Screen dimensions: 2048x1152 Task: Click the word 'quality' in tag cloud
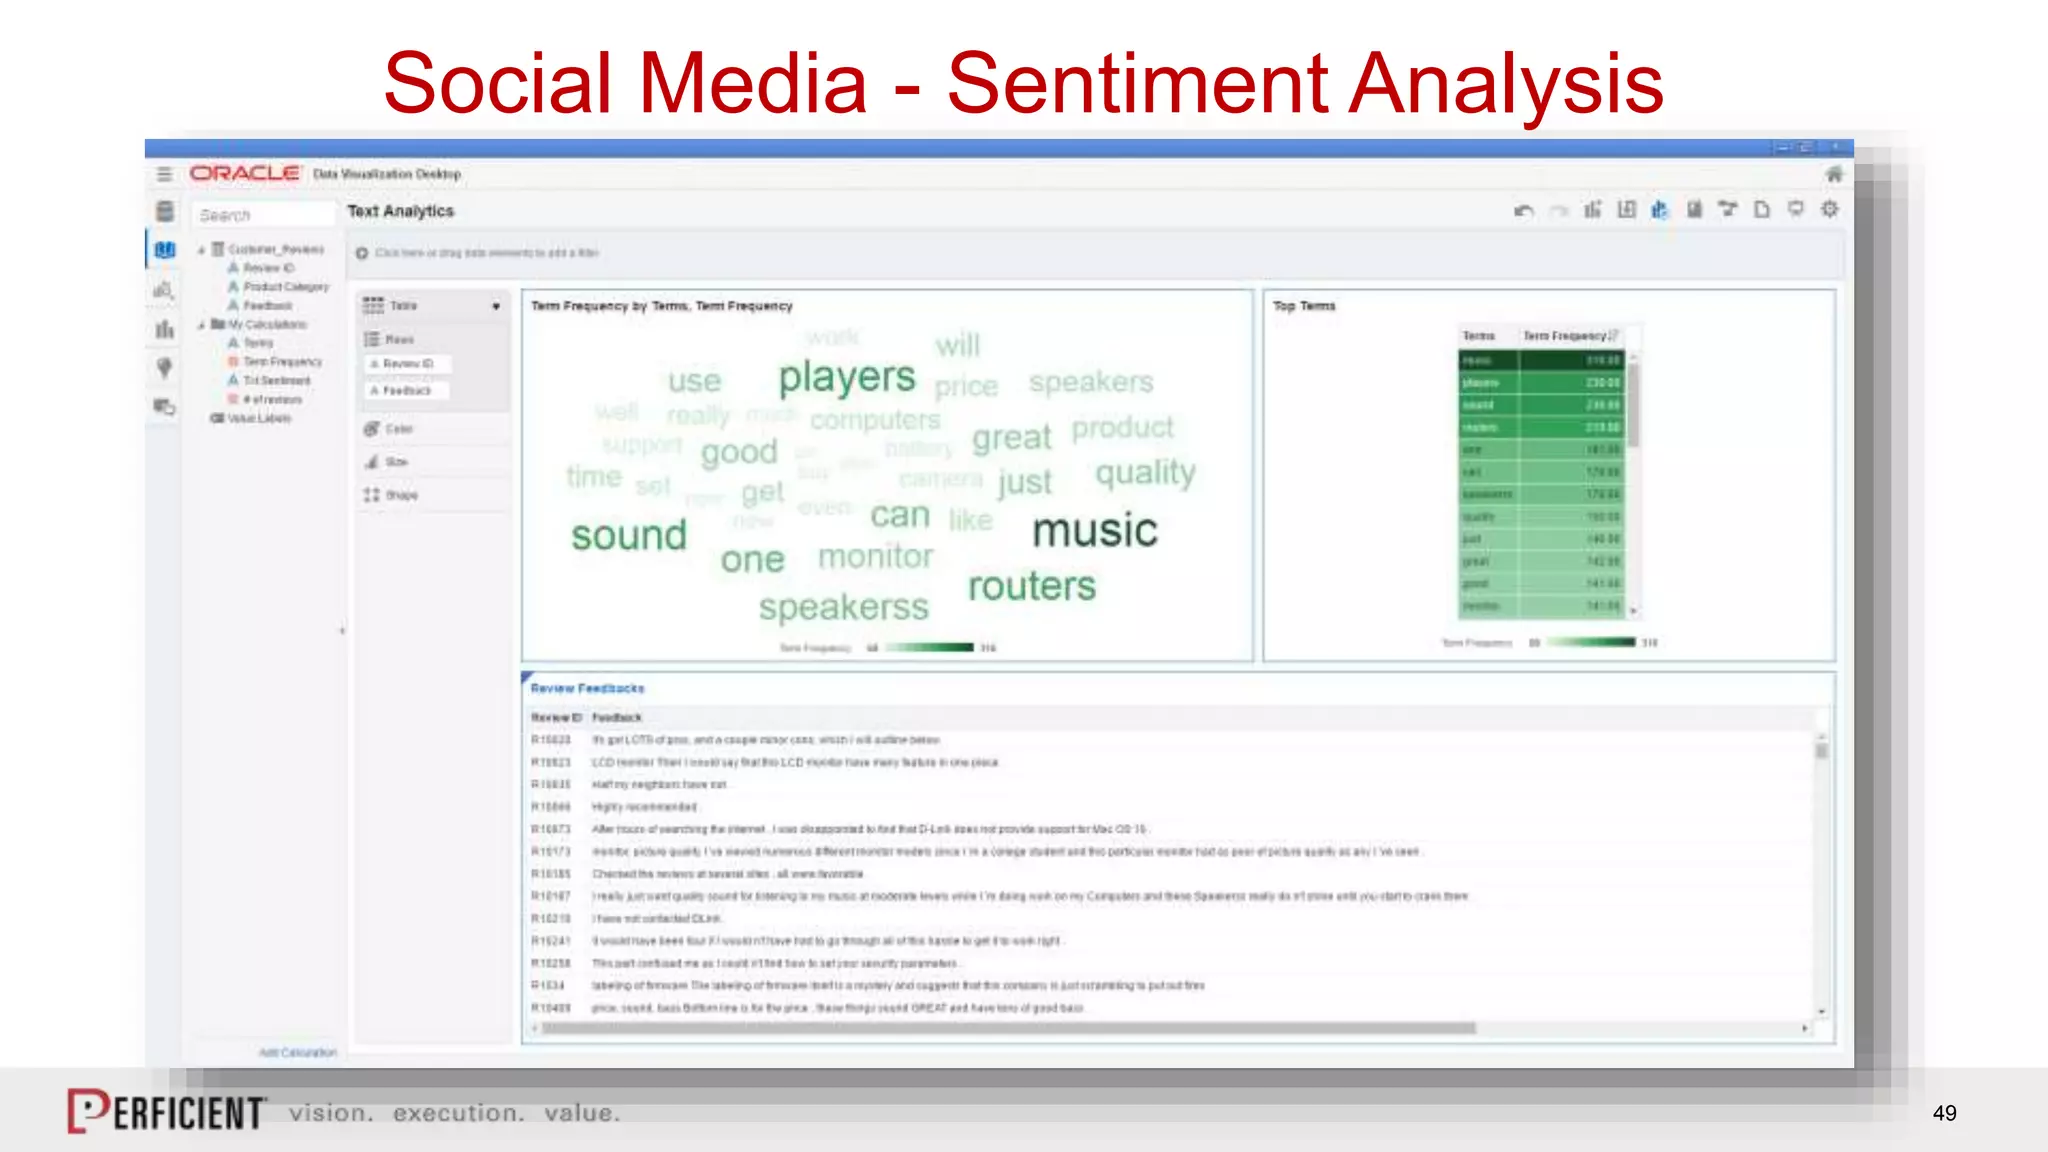1145,472
